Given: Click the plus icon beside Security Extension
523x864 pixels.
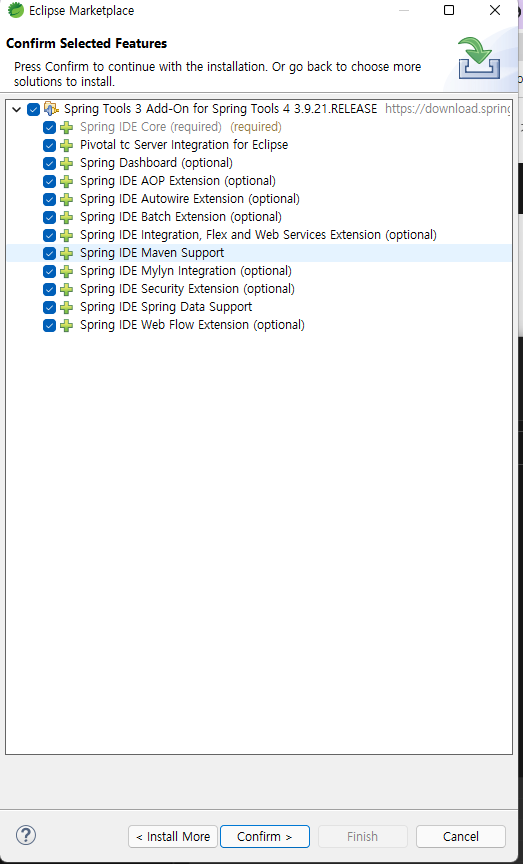Looking at the screenshot, I should (x=67, y=289).
